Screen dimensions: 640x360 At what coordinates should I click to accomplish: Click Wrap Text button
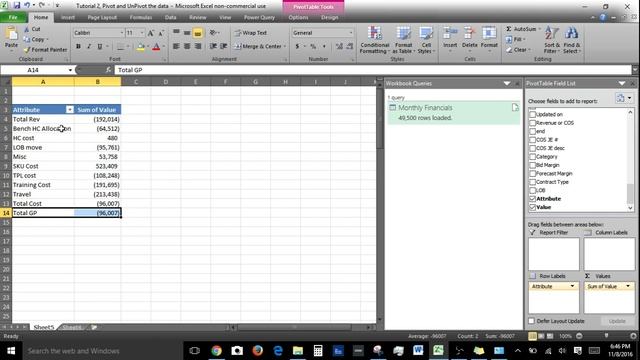pyautogui.click(x=250, y=33)
